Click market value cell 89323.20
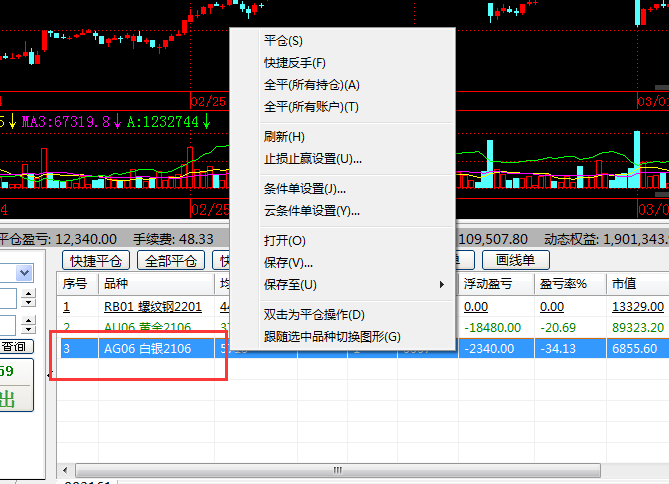This screenshot has height=484, width=669. pos(638,328)
